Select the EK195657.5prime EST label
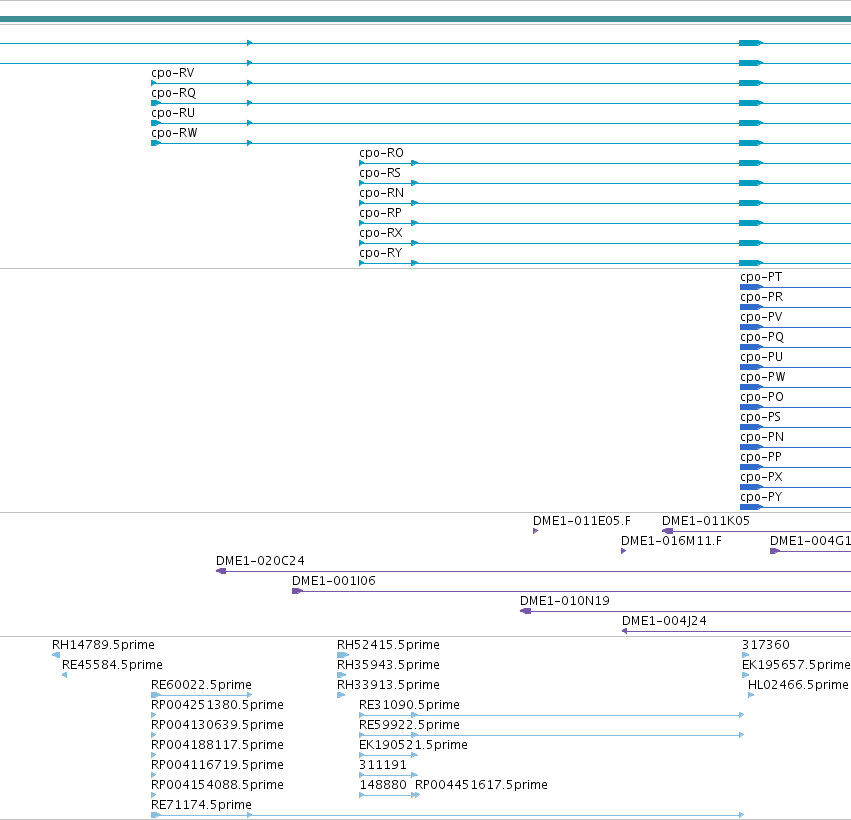This screenshot has width=851, height=820. coord(796,665)
